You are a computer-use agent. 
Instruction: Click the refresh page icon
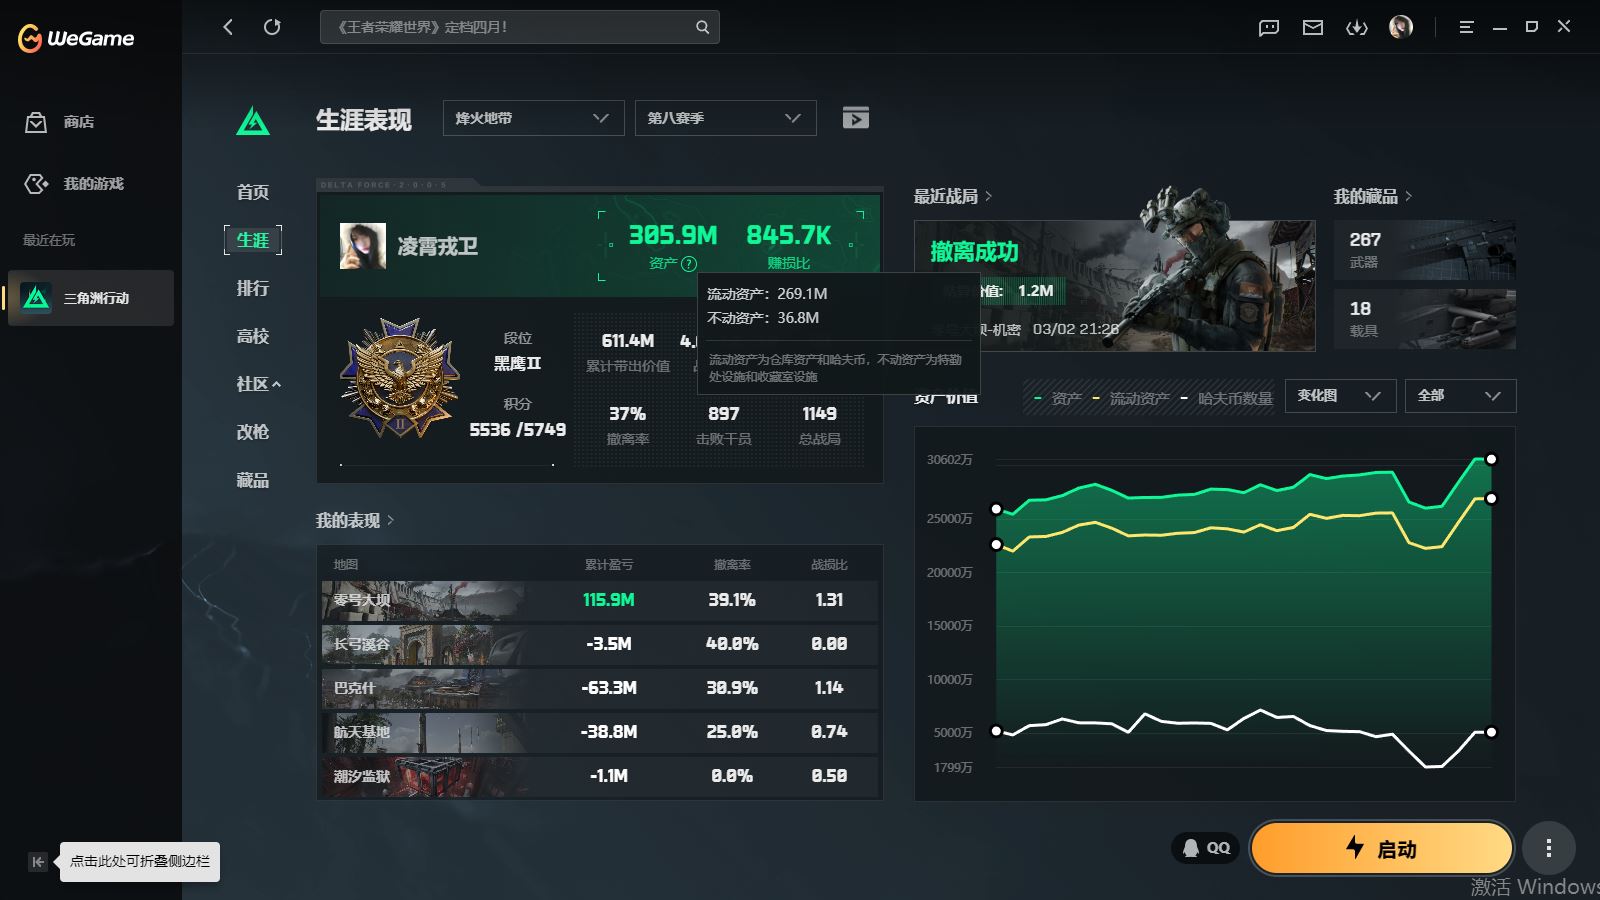272,27
